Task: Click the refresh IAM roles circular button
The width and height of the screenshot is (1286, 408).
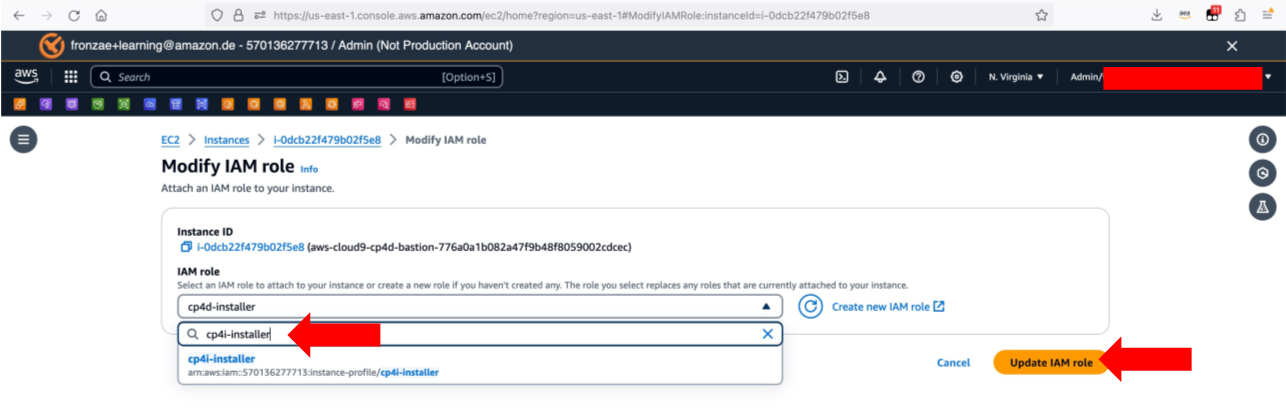Action: coord(810,307)
